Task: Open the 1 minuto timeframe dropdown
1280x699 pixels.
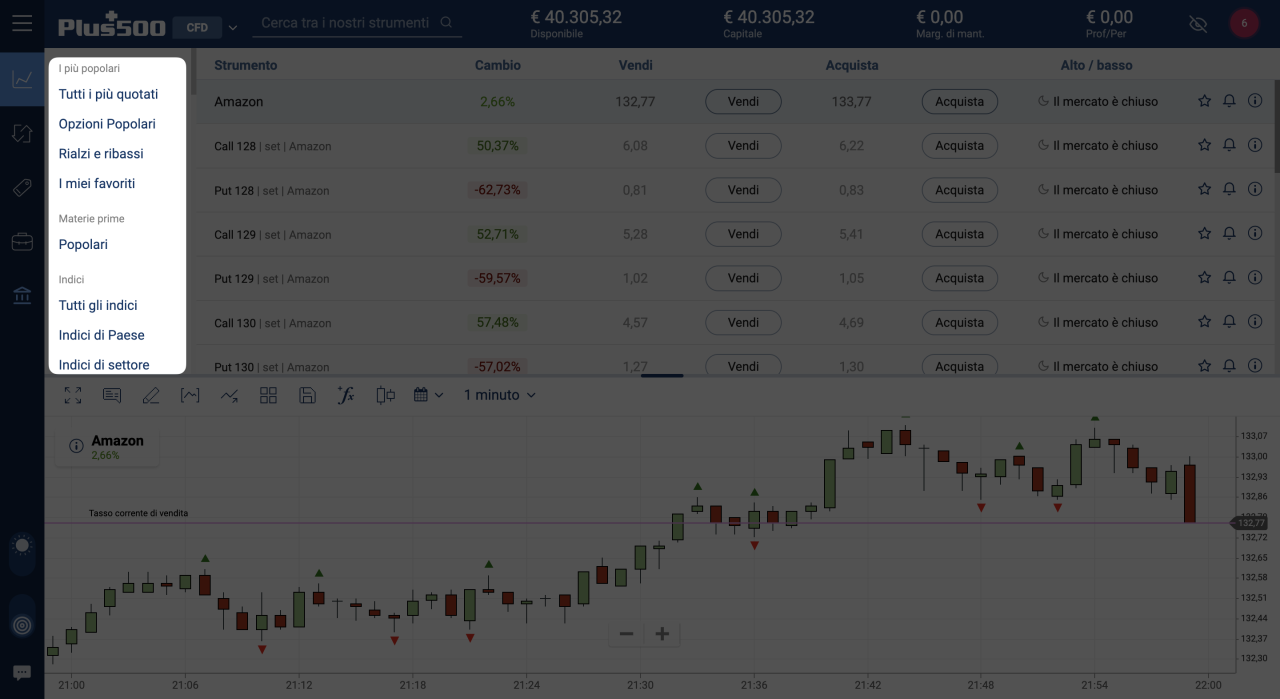Action: [x=500, y=395]
